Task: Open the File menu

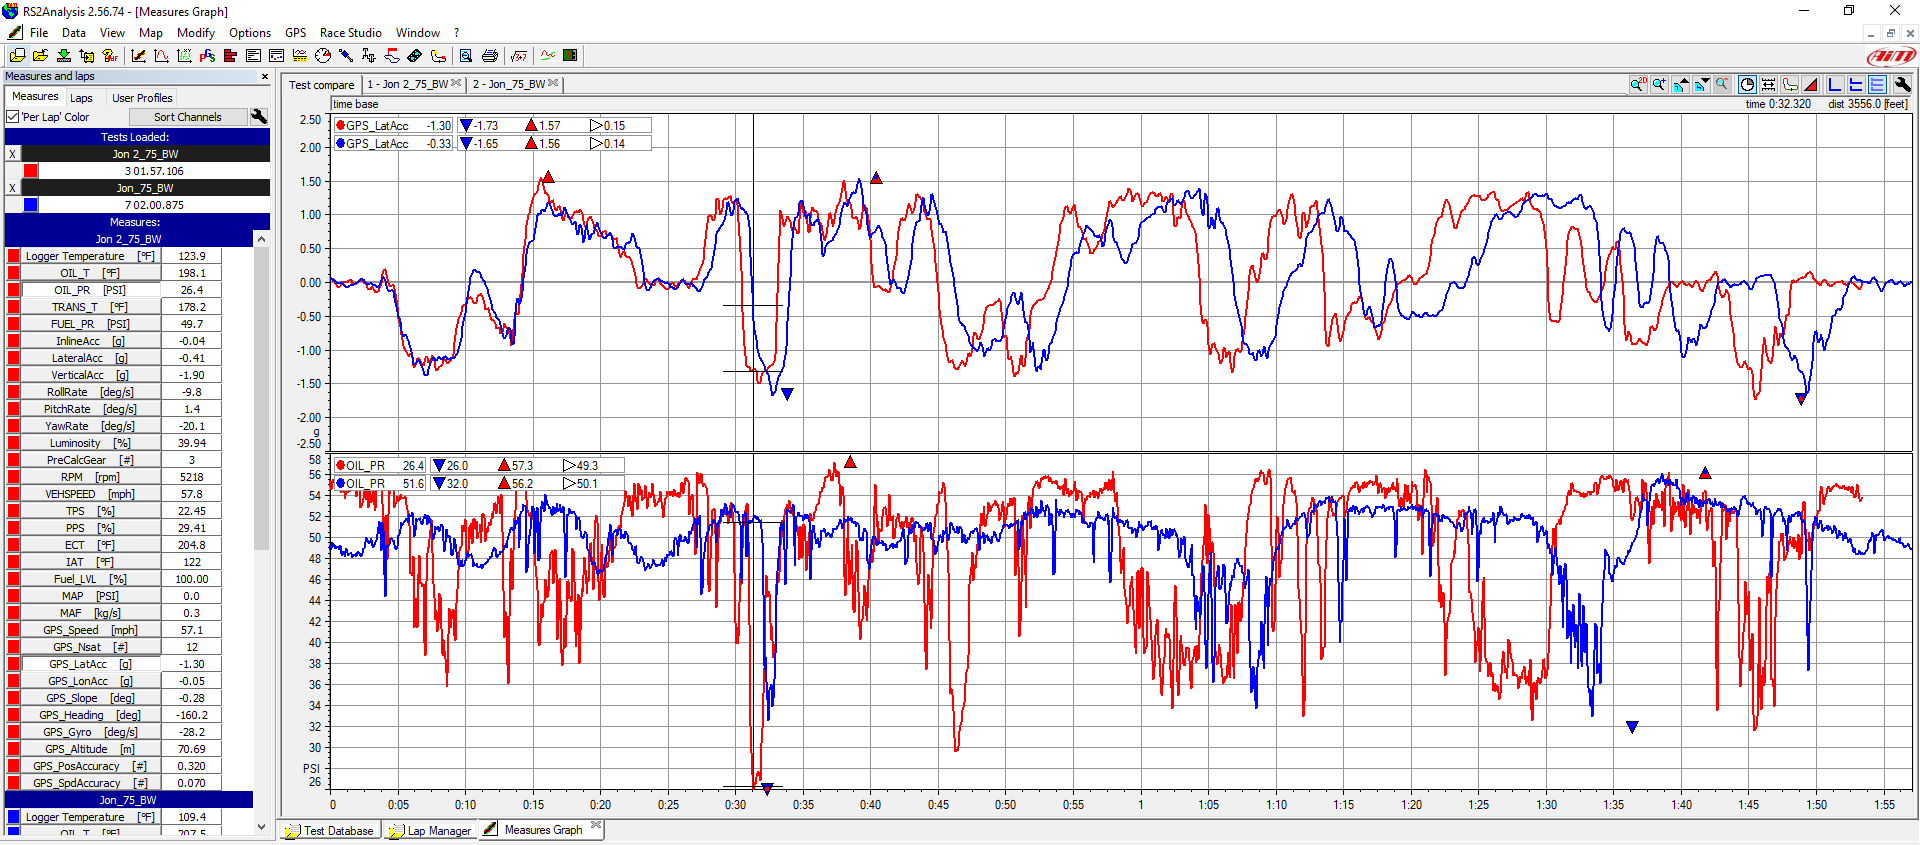Action: pyautogui.click(x=39, y=33)
